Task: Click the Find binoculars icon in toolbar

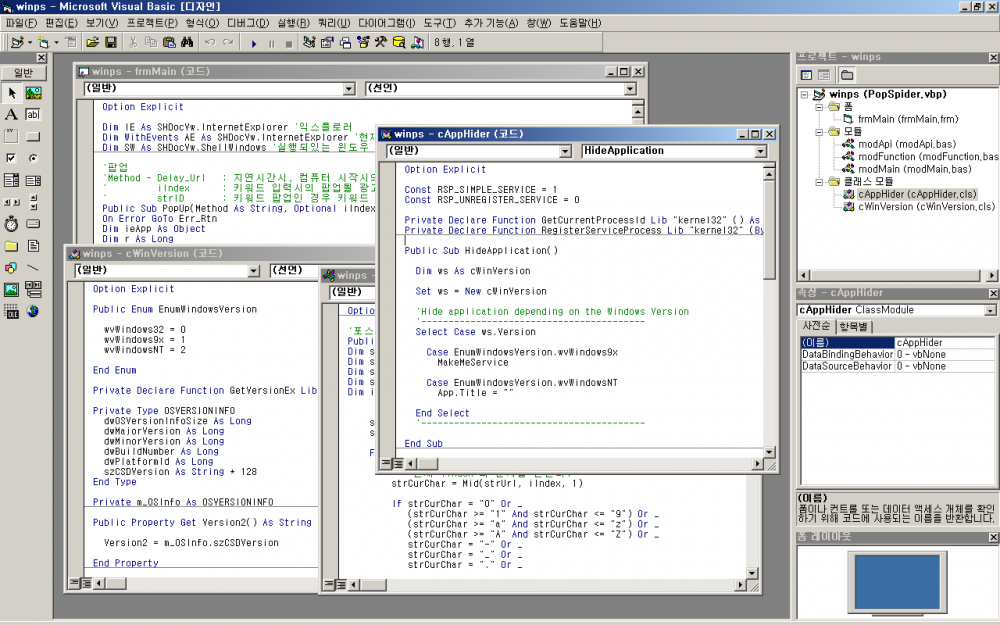Action: 186,43
